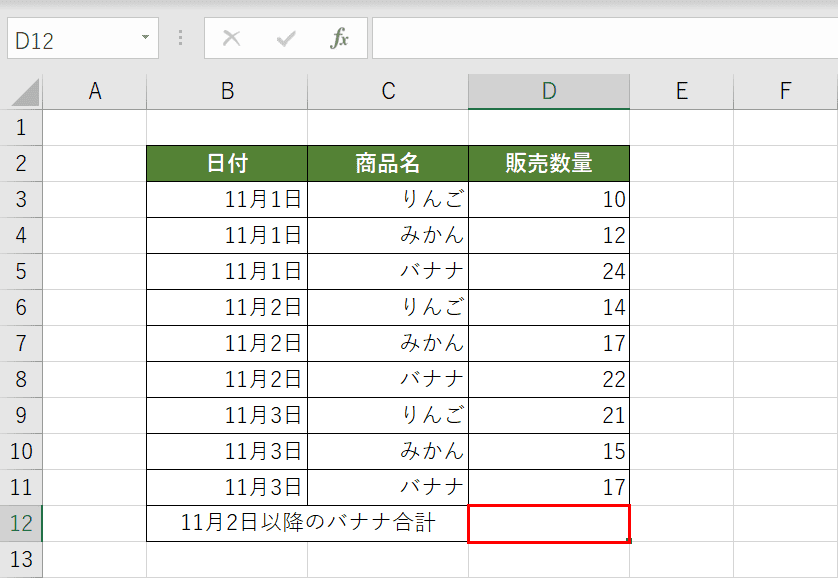Click the りんご cell in row 9

click(388, 416)
